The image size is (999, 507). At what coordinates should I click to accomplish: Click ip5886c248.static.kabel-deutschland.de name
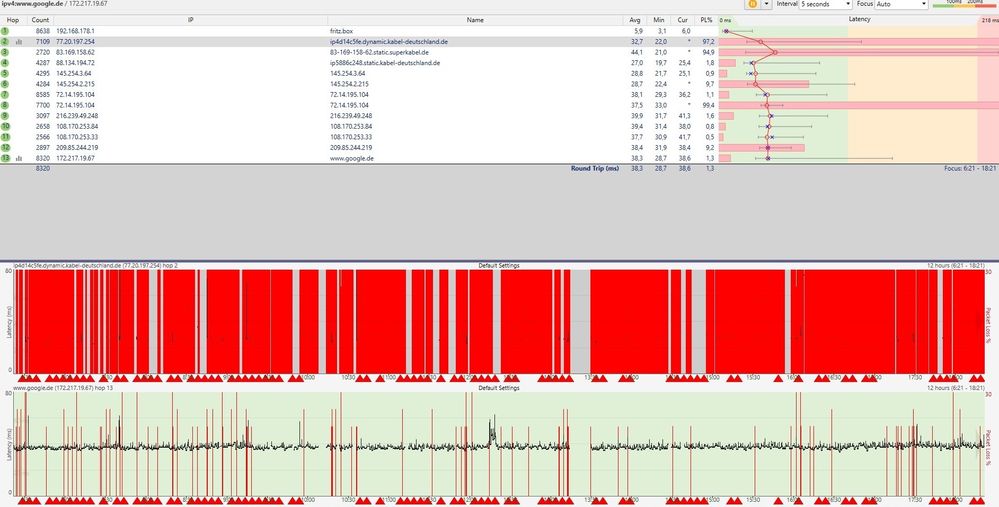click(385, 63)
